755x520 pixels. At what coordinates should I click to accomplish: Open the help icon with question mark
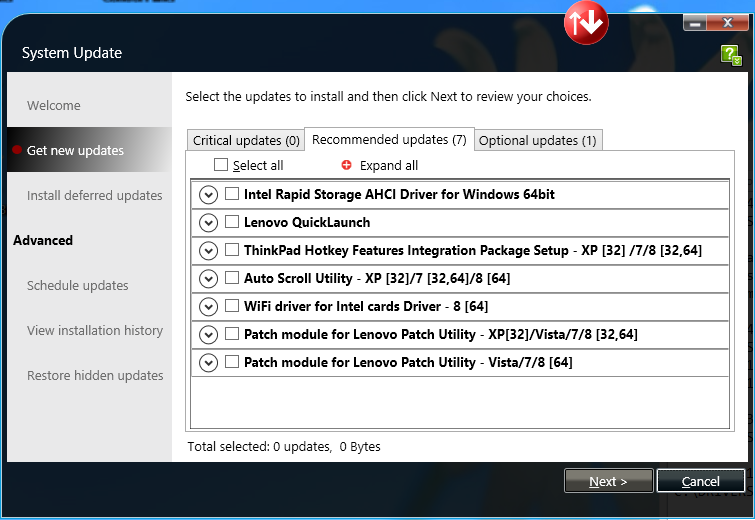point(731,55)
